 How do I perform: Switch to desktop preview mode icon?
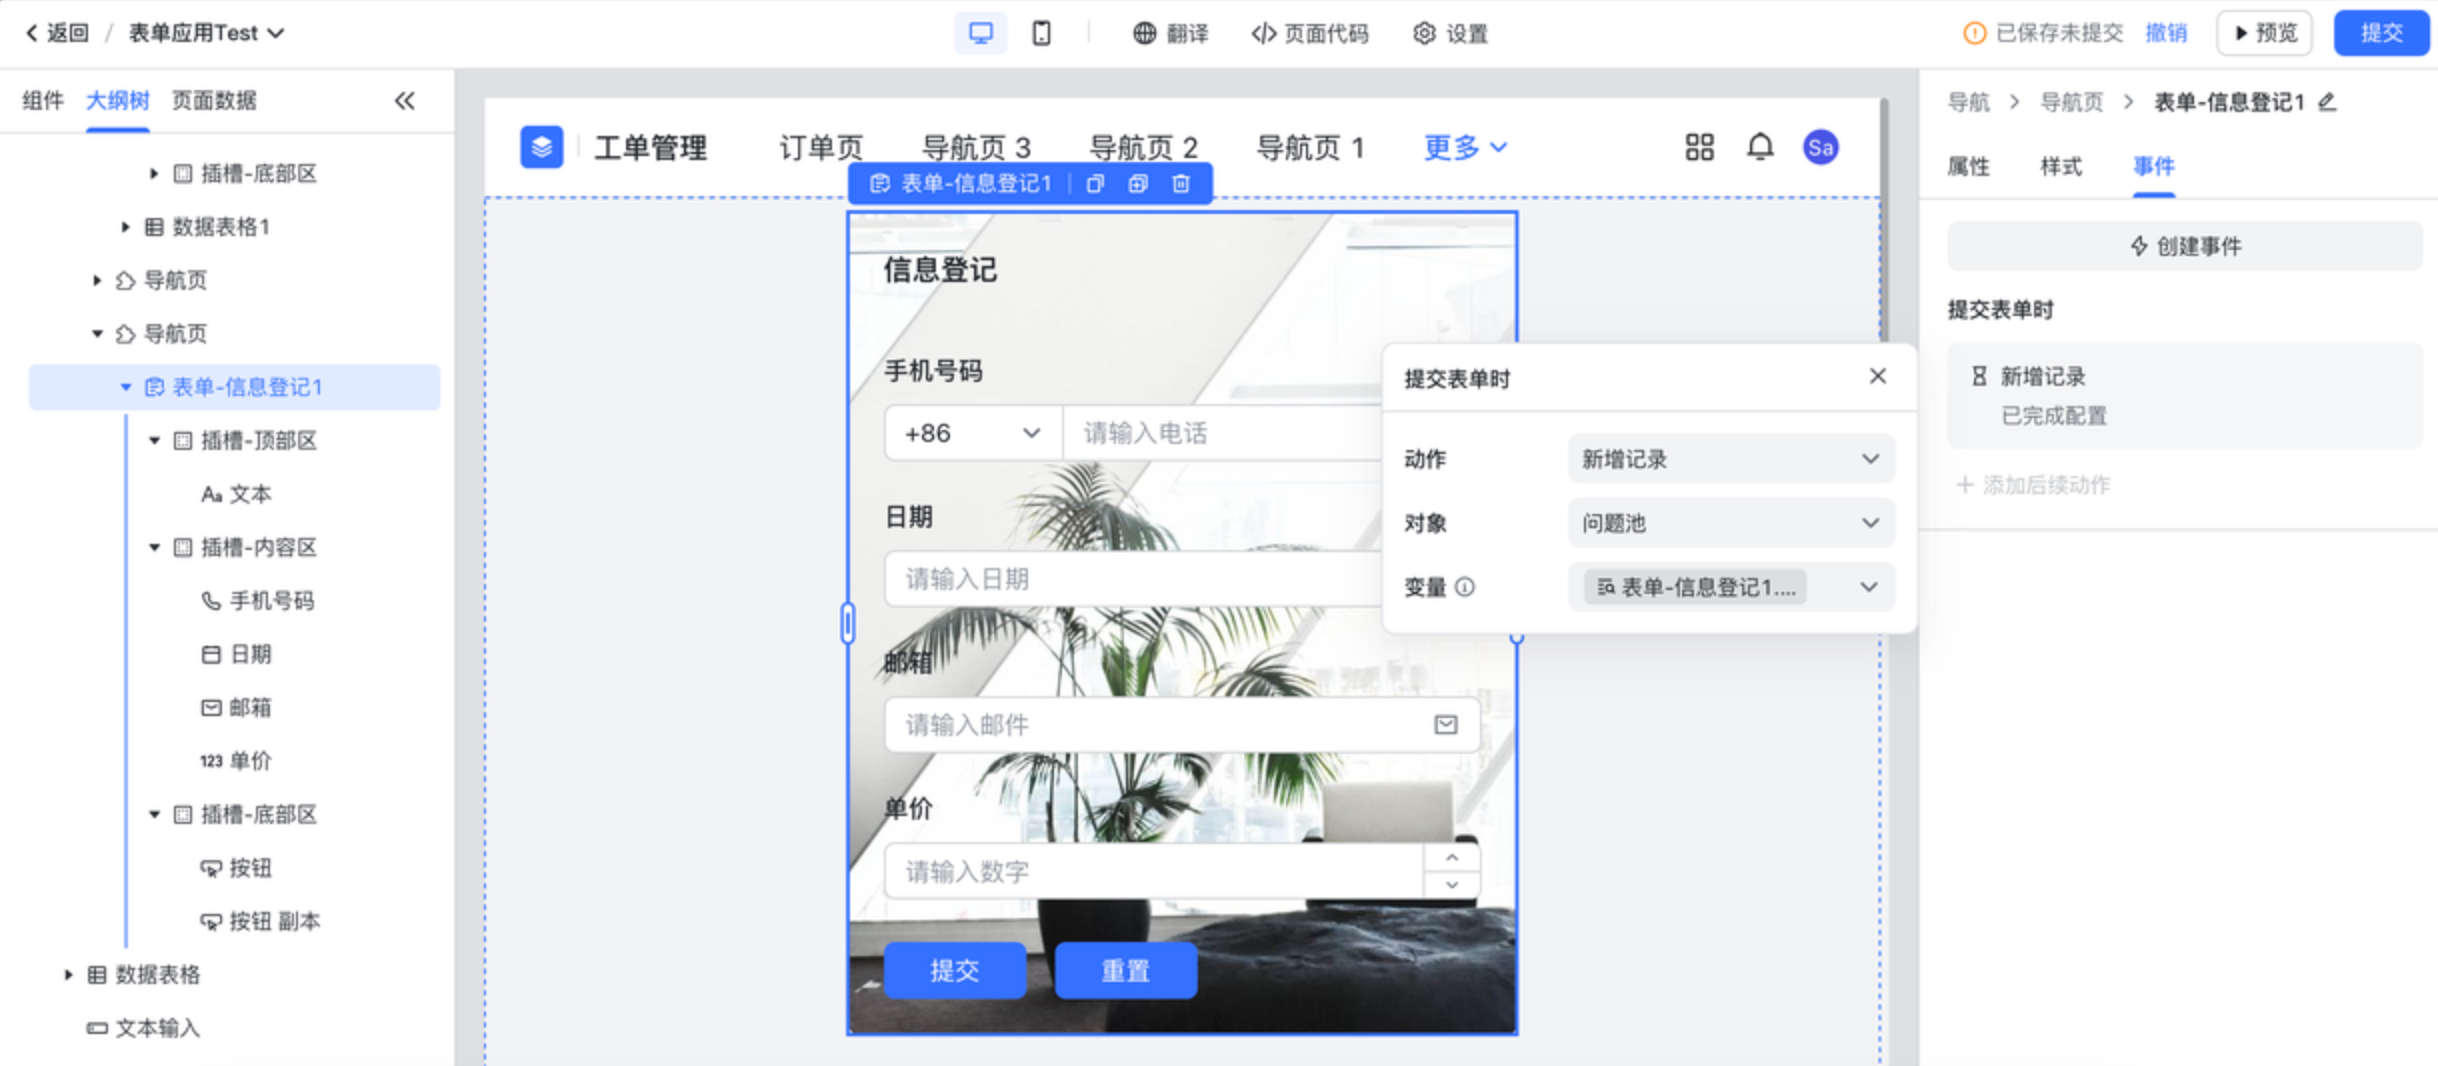[980, 33]
